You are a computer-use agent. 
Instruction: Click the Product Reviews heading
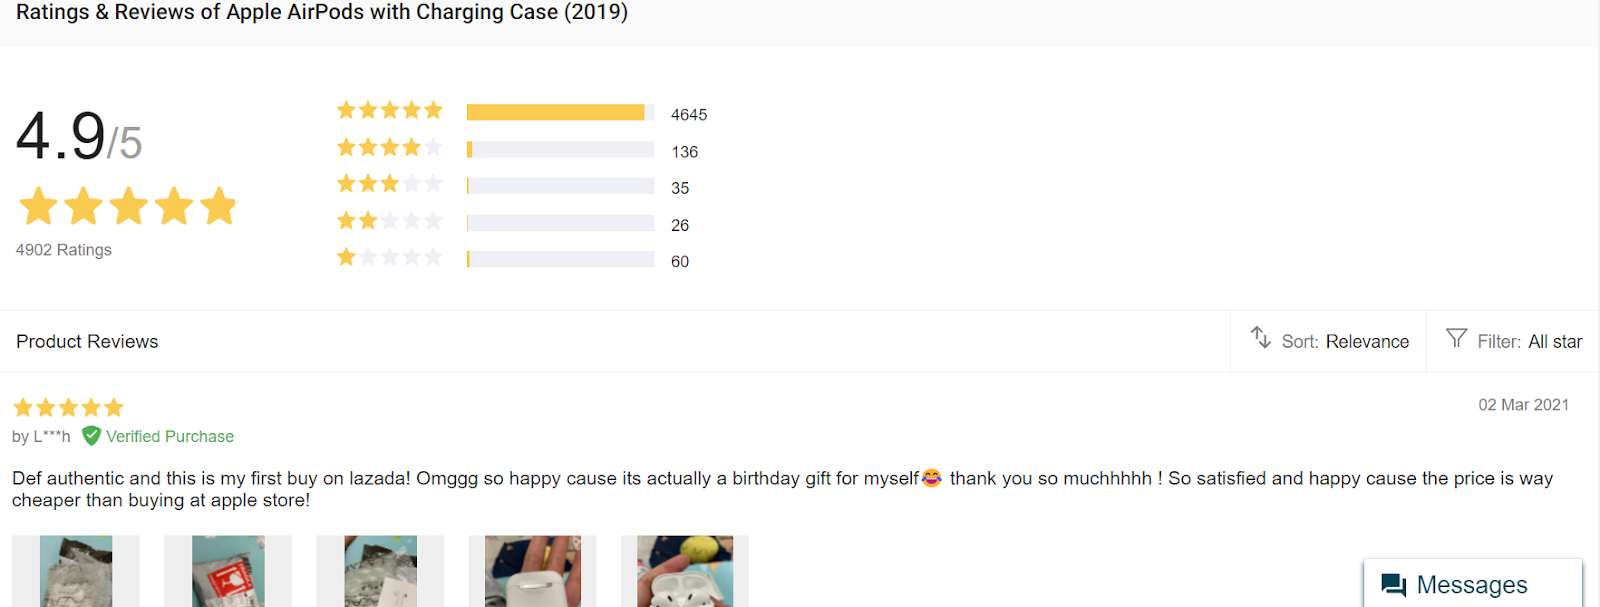[x=87, y=342]
